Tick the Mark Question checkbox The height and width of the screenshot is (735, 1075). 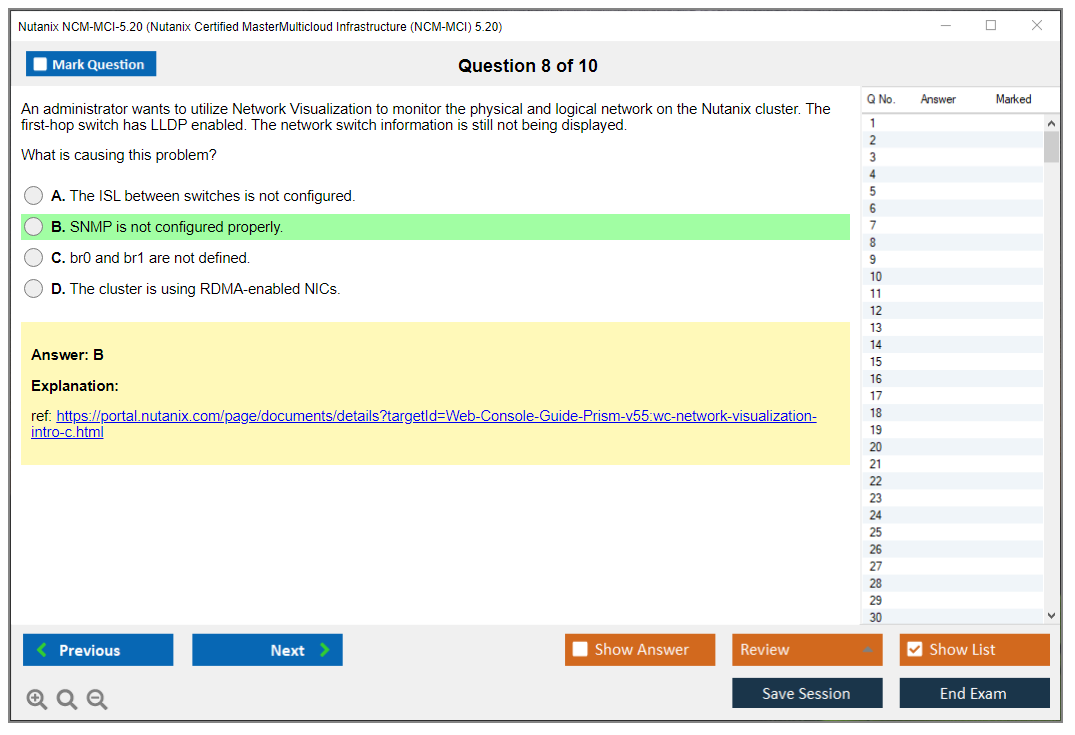point(41,65)
